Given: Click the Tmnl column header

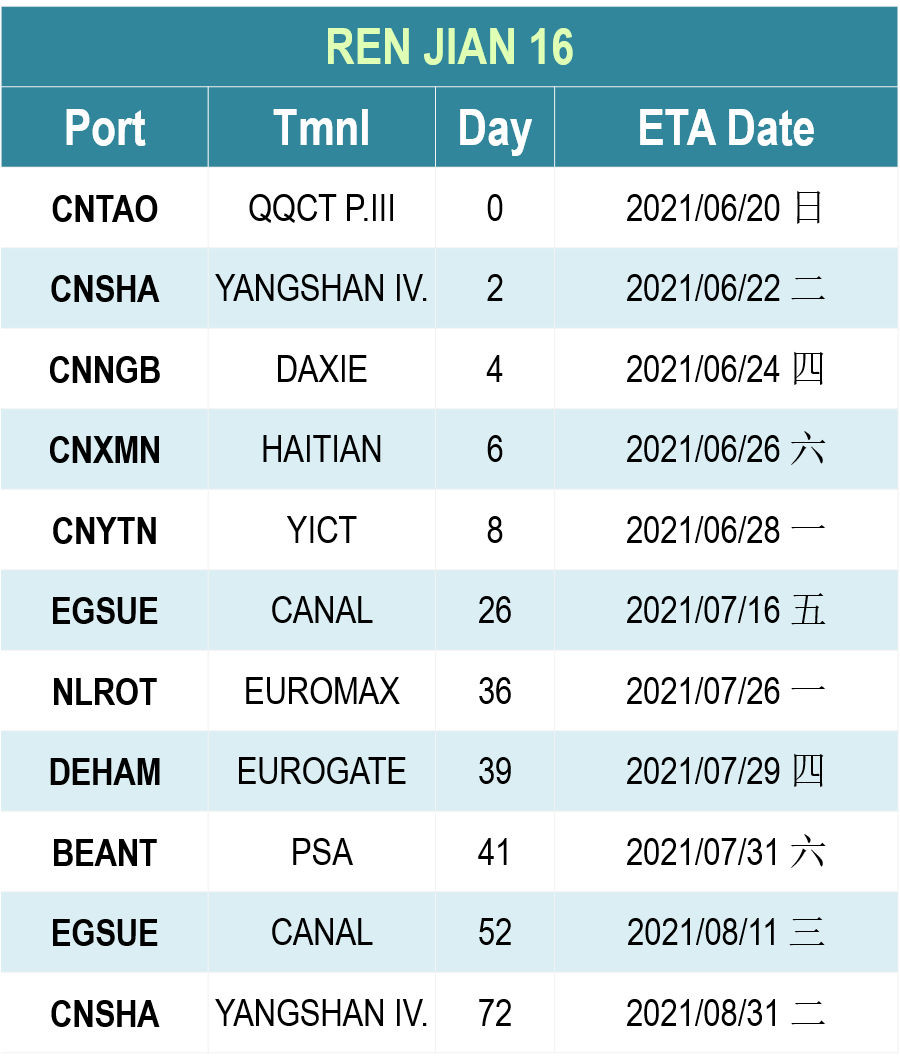Looking at the screenshot, I should 321,127.
